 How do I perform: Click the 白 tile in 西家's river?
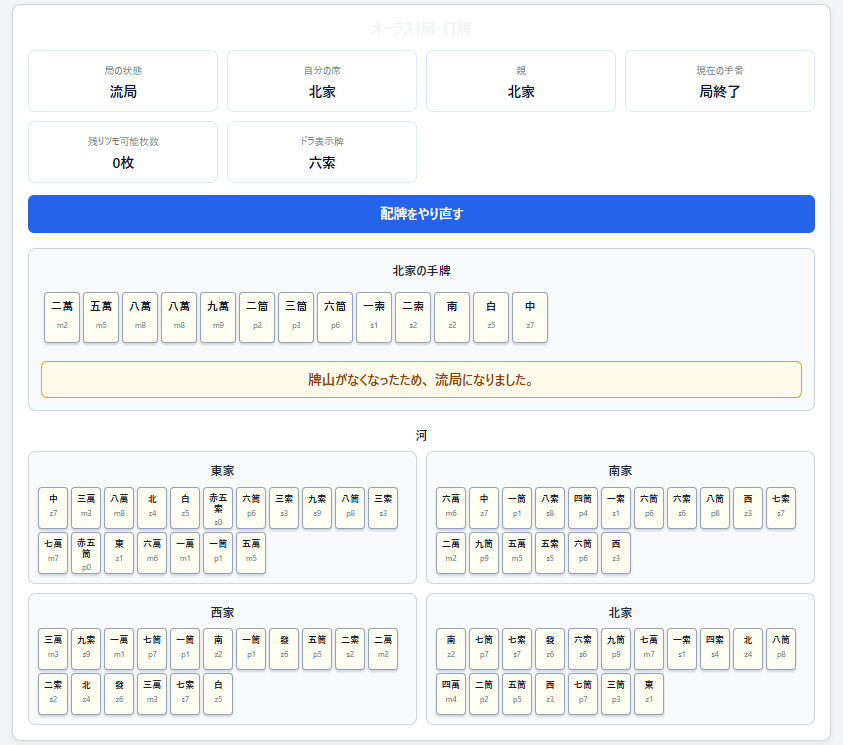pos(218,694)
